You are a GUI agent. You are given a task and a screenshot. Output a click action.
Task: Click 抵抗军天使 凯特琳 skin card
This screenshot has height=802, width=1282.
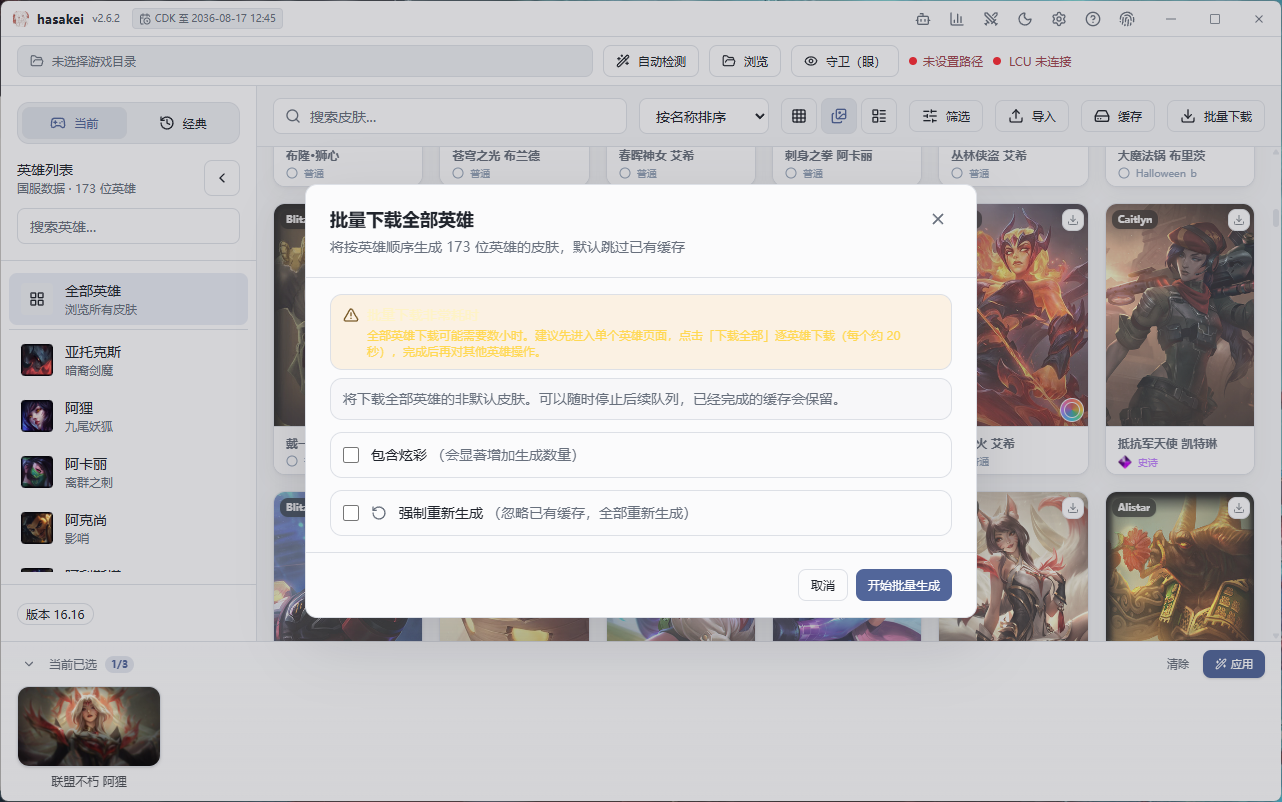click(x=1180, y=339)
